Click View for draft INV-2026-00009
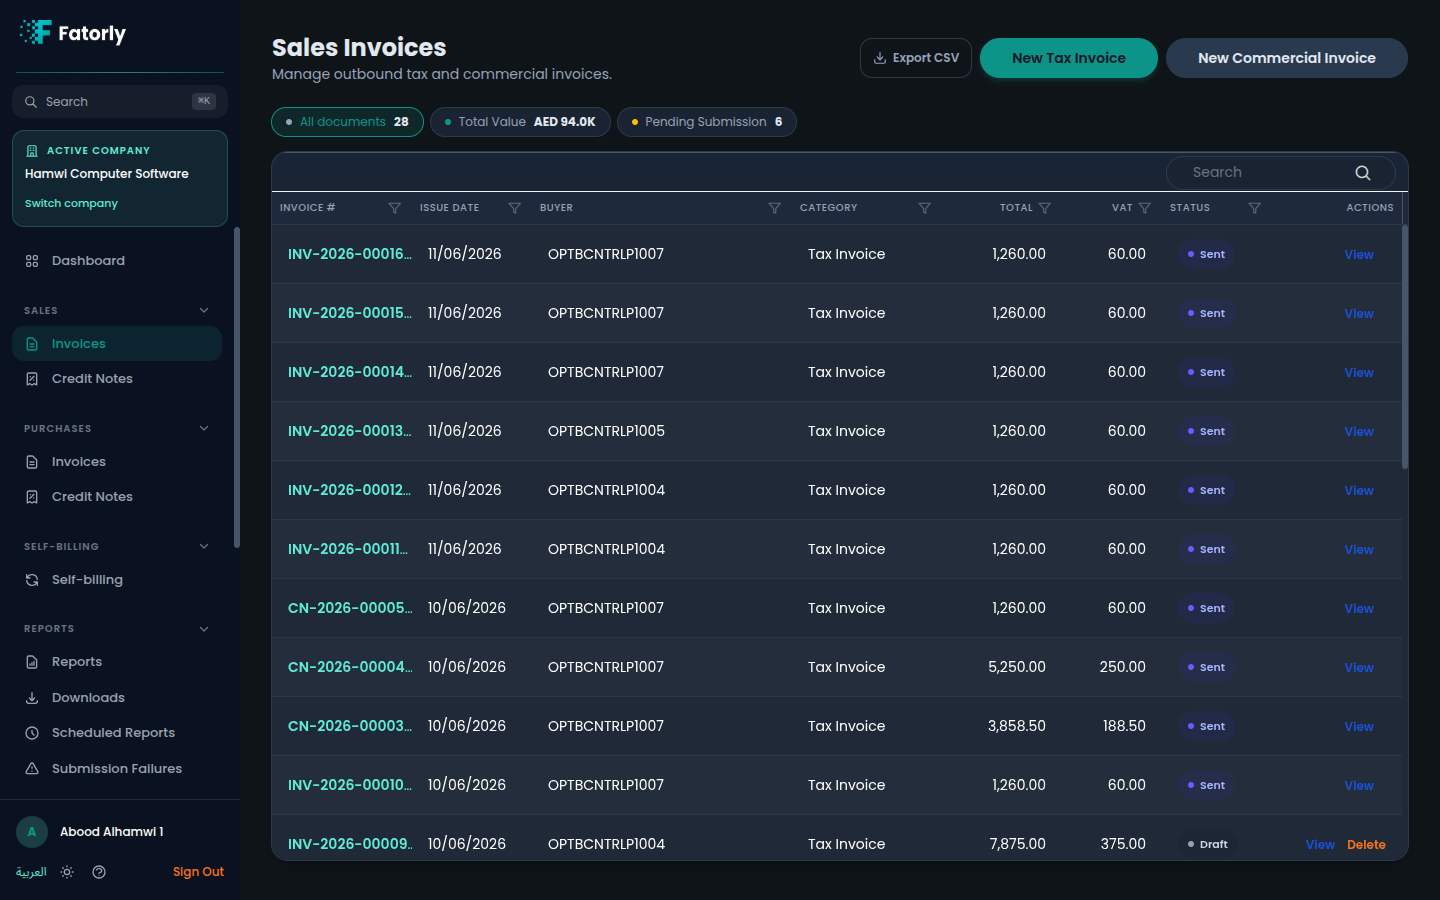This screenshot has width=1440, height=900. click(1320, 844)
